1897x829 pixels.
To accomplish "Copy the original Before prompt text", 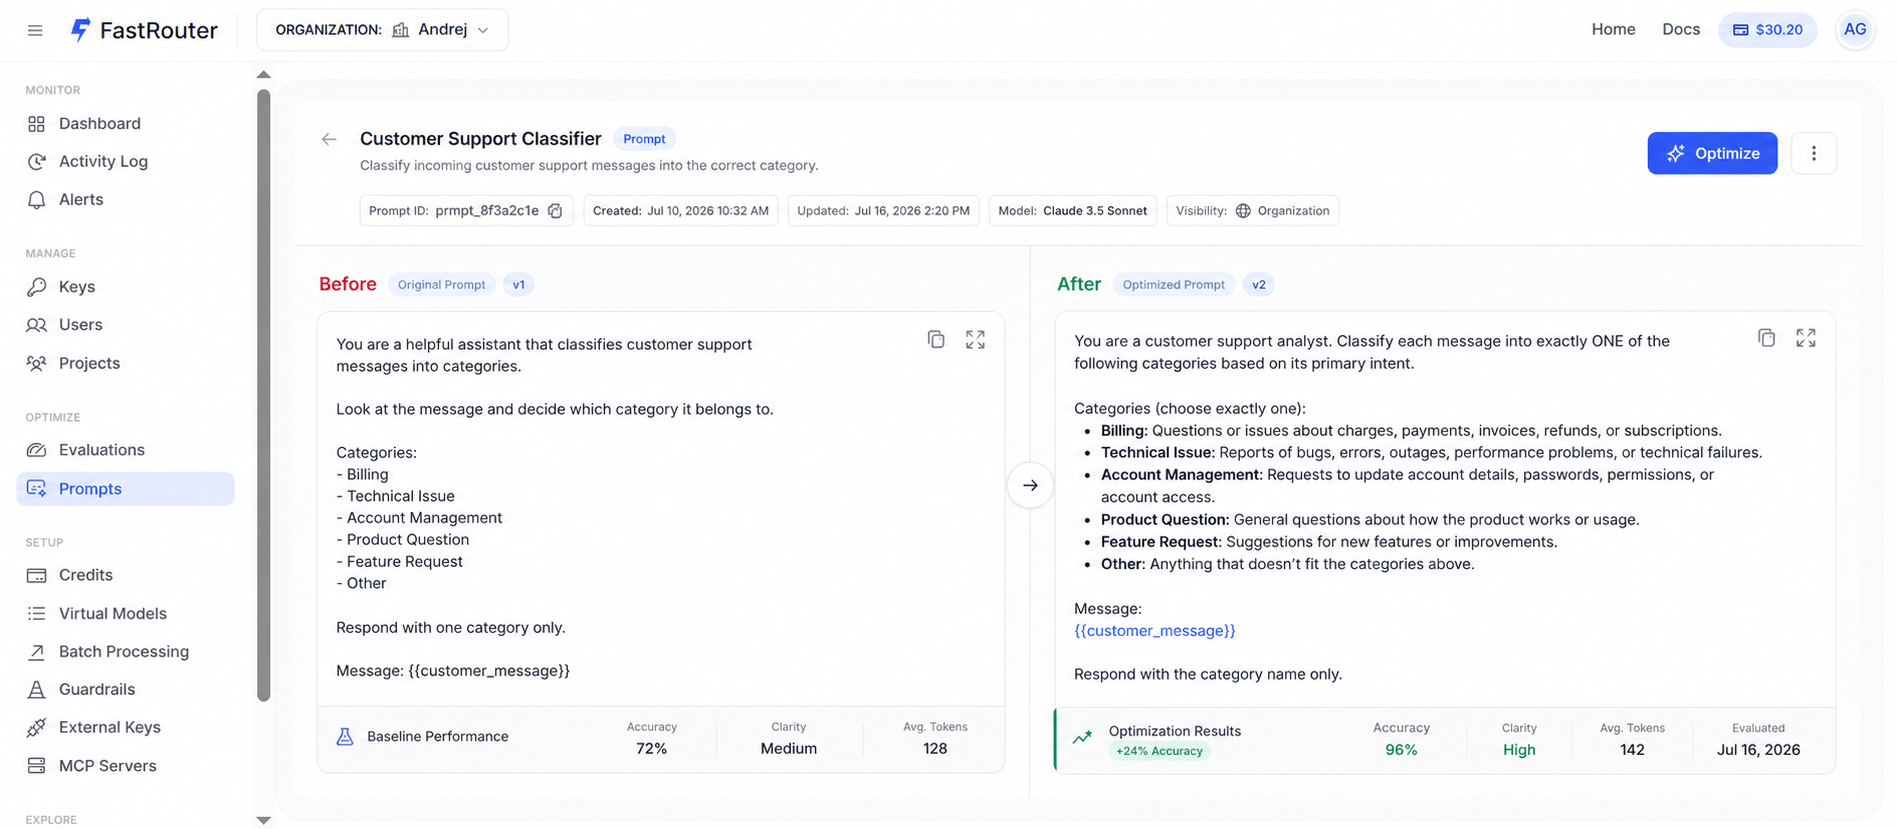I will coord(936,340).
